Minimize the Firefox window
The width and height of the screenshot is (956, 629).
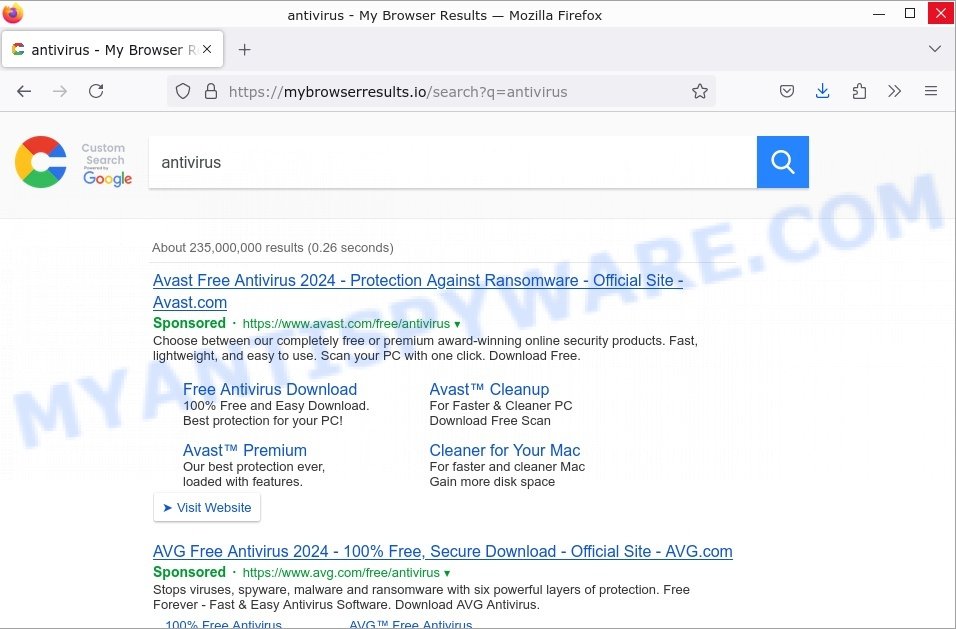tap(879, 14)
